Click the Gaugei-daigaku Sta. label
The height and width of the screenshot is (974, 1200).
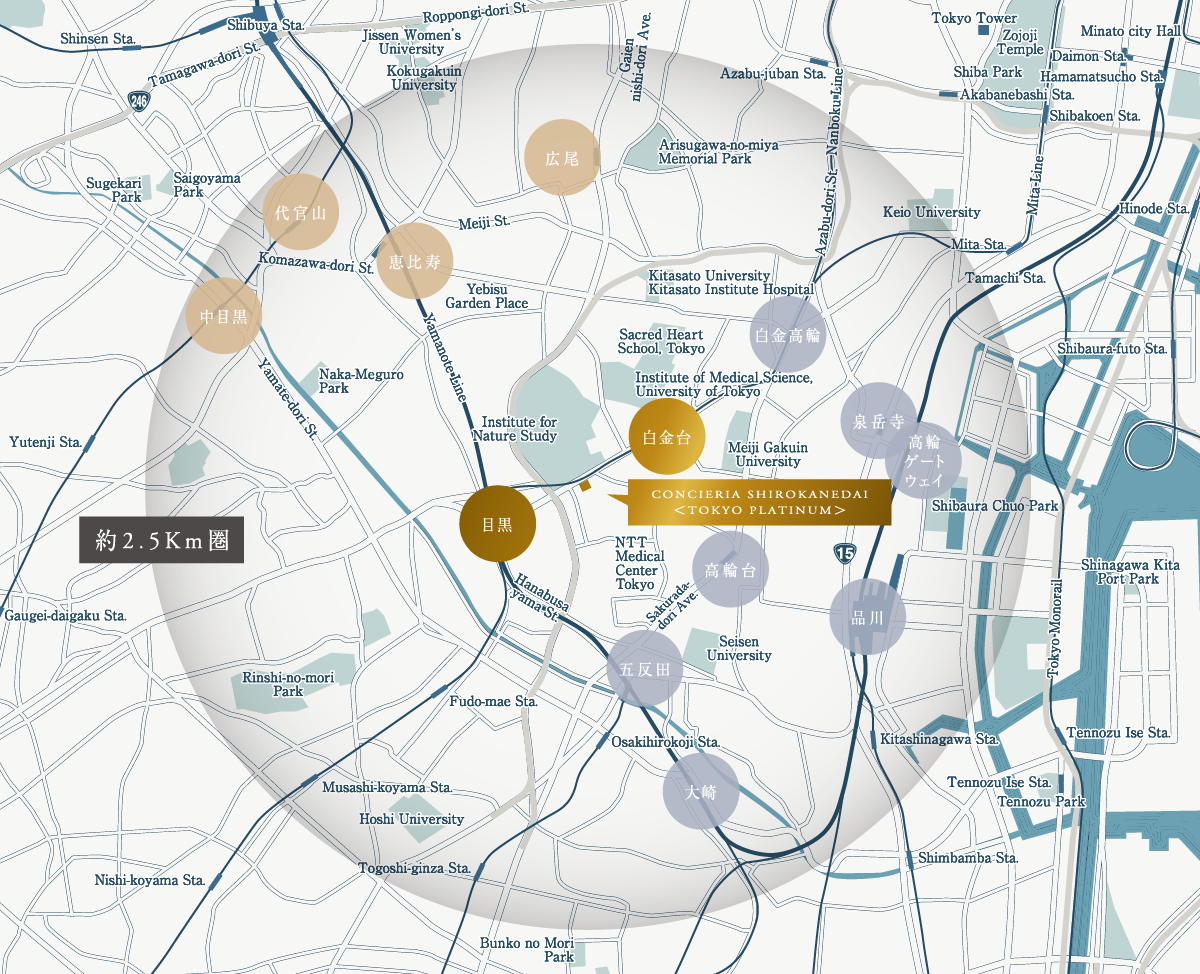pos(66,616)
